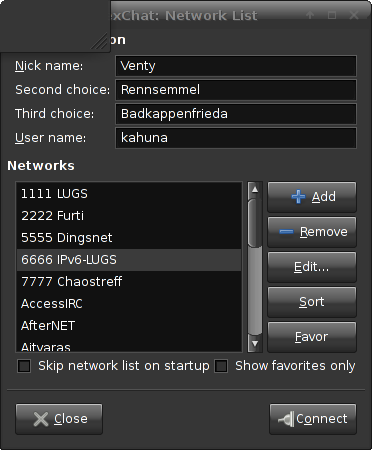
Task: Click the title bar up-arrow icon
Action: (x=310, y=15)
